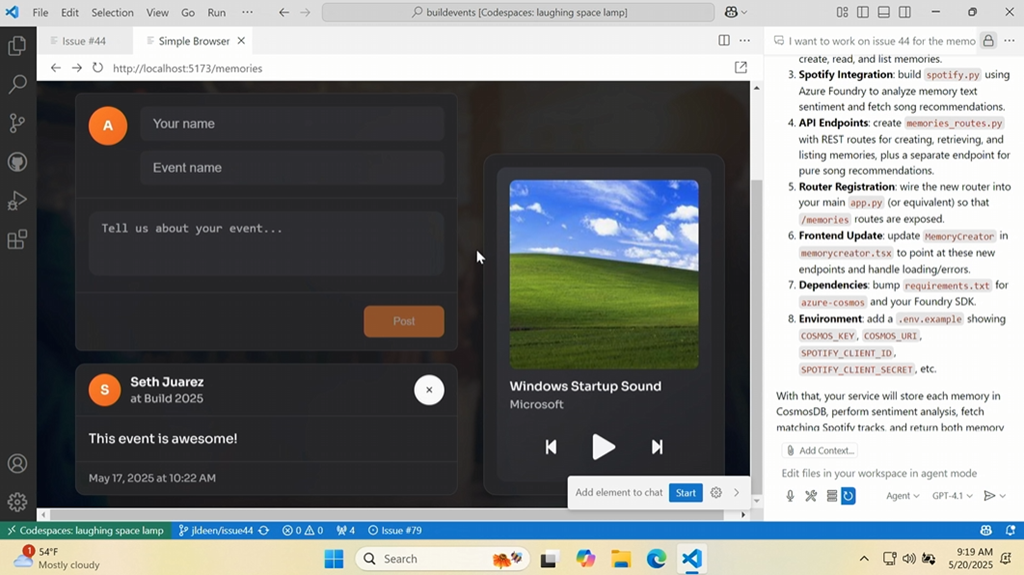The image size is (1024, 575).
Task: Open the Source Control view
Action: click(x=17, y=123)
